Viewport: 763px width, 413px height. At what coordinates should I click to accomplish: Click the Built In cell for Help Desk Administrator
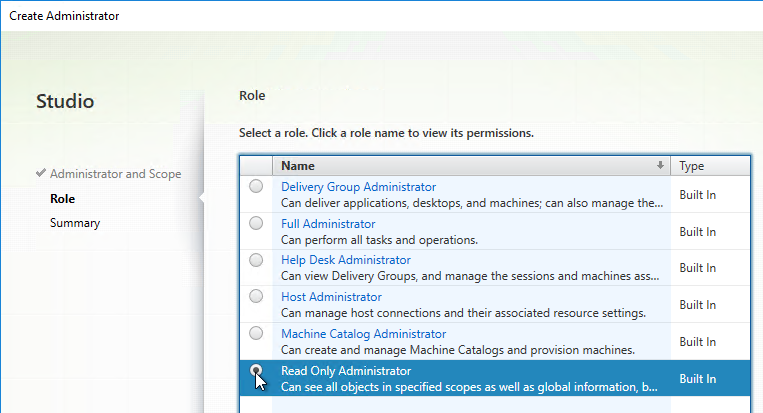click(x=697, y=268)
